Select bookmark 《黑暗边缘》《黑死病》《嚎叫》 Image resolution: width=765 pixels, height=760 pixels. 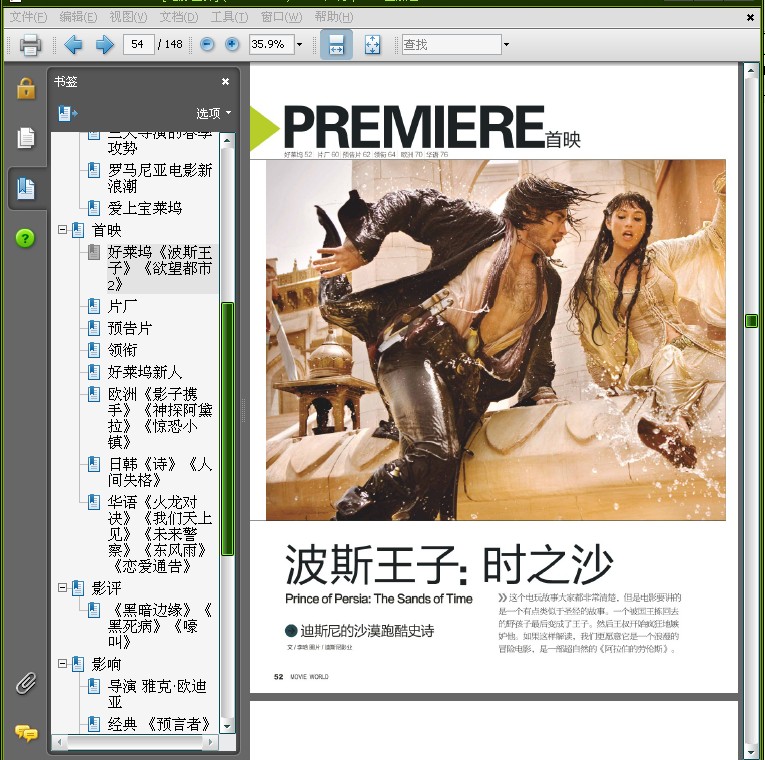point(160,626)
